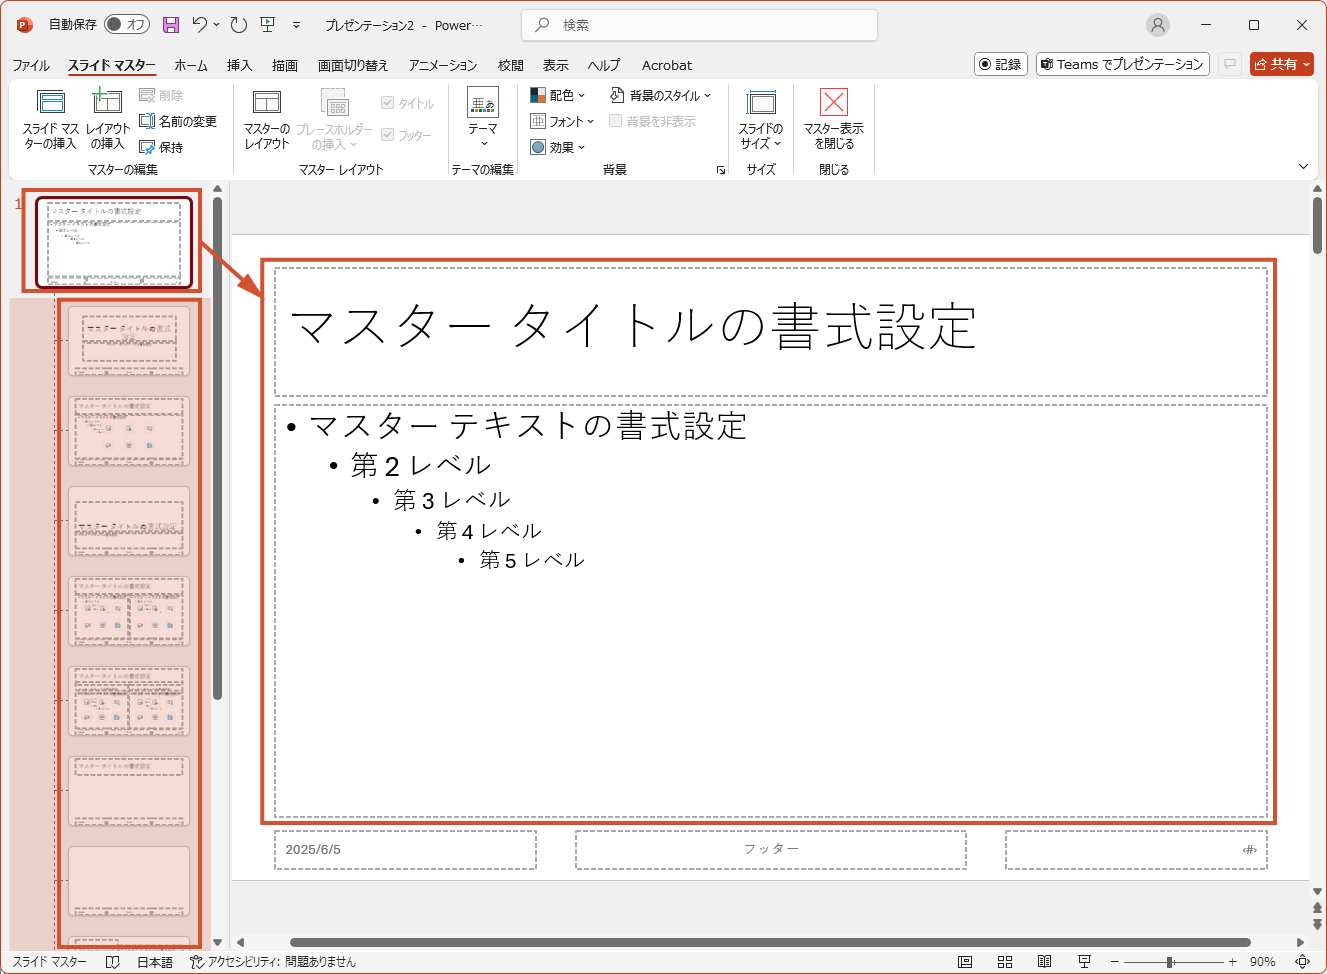
Task: Toggle AutoSave (自動保存) switch
Action: pyautogui.click(x=127, y=24)
